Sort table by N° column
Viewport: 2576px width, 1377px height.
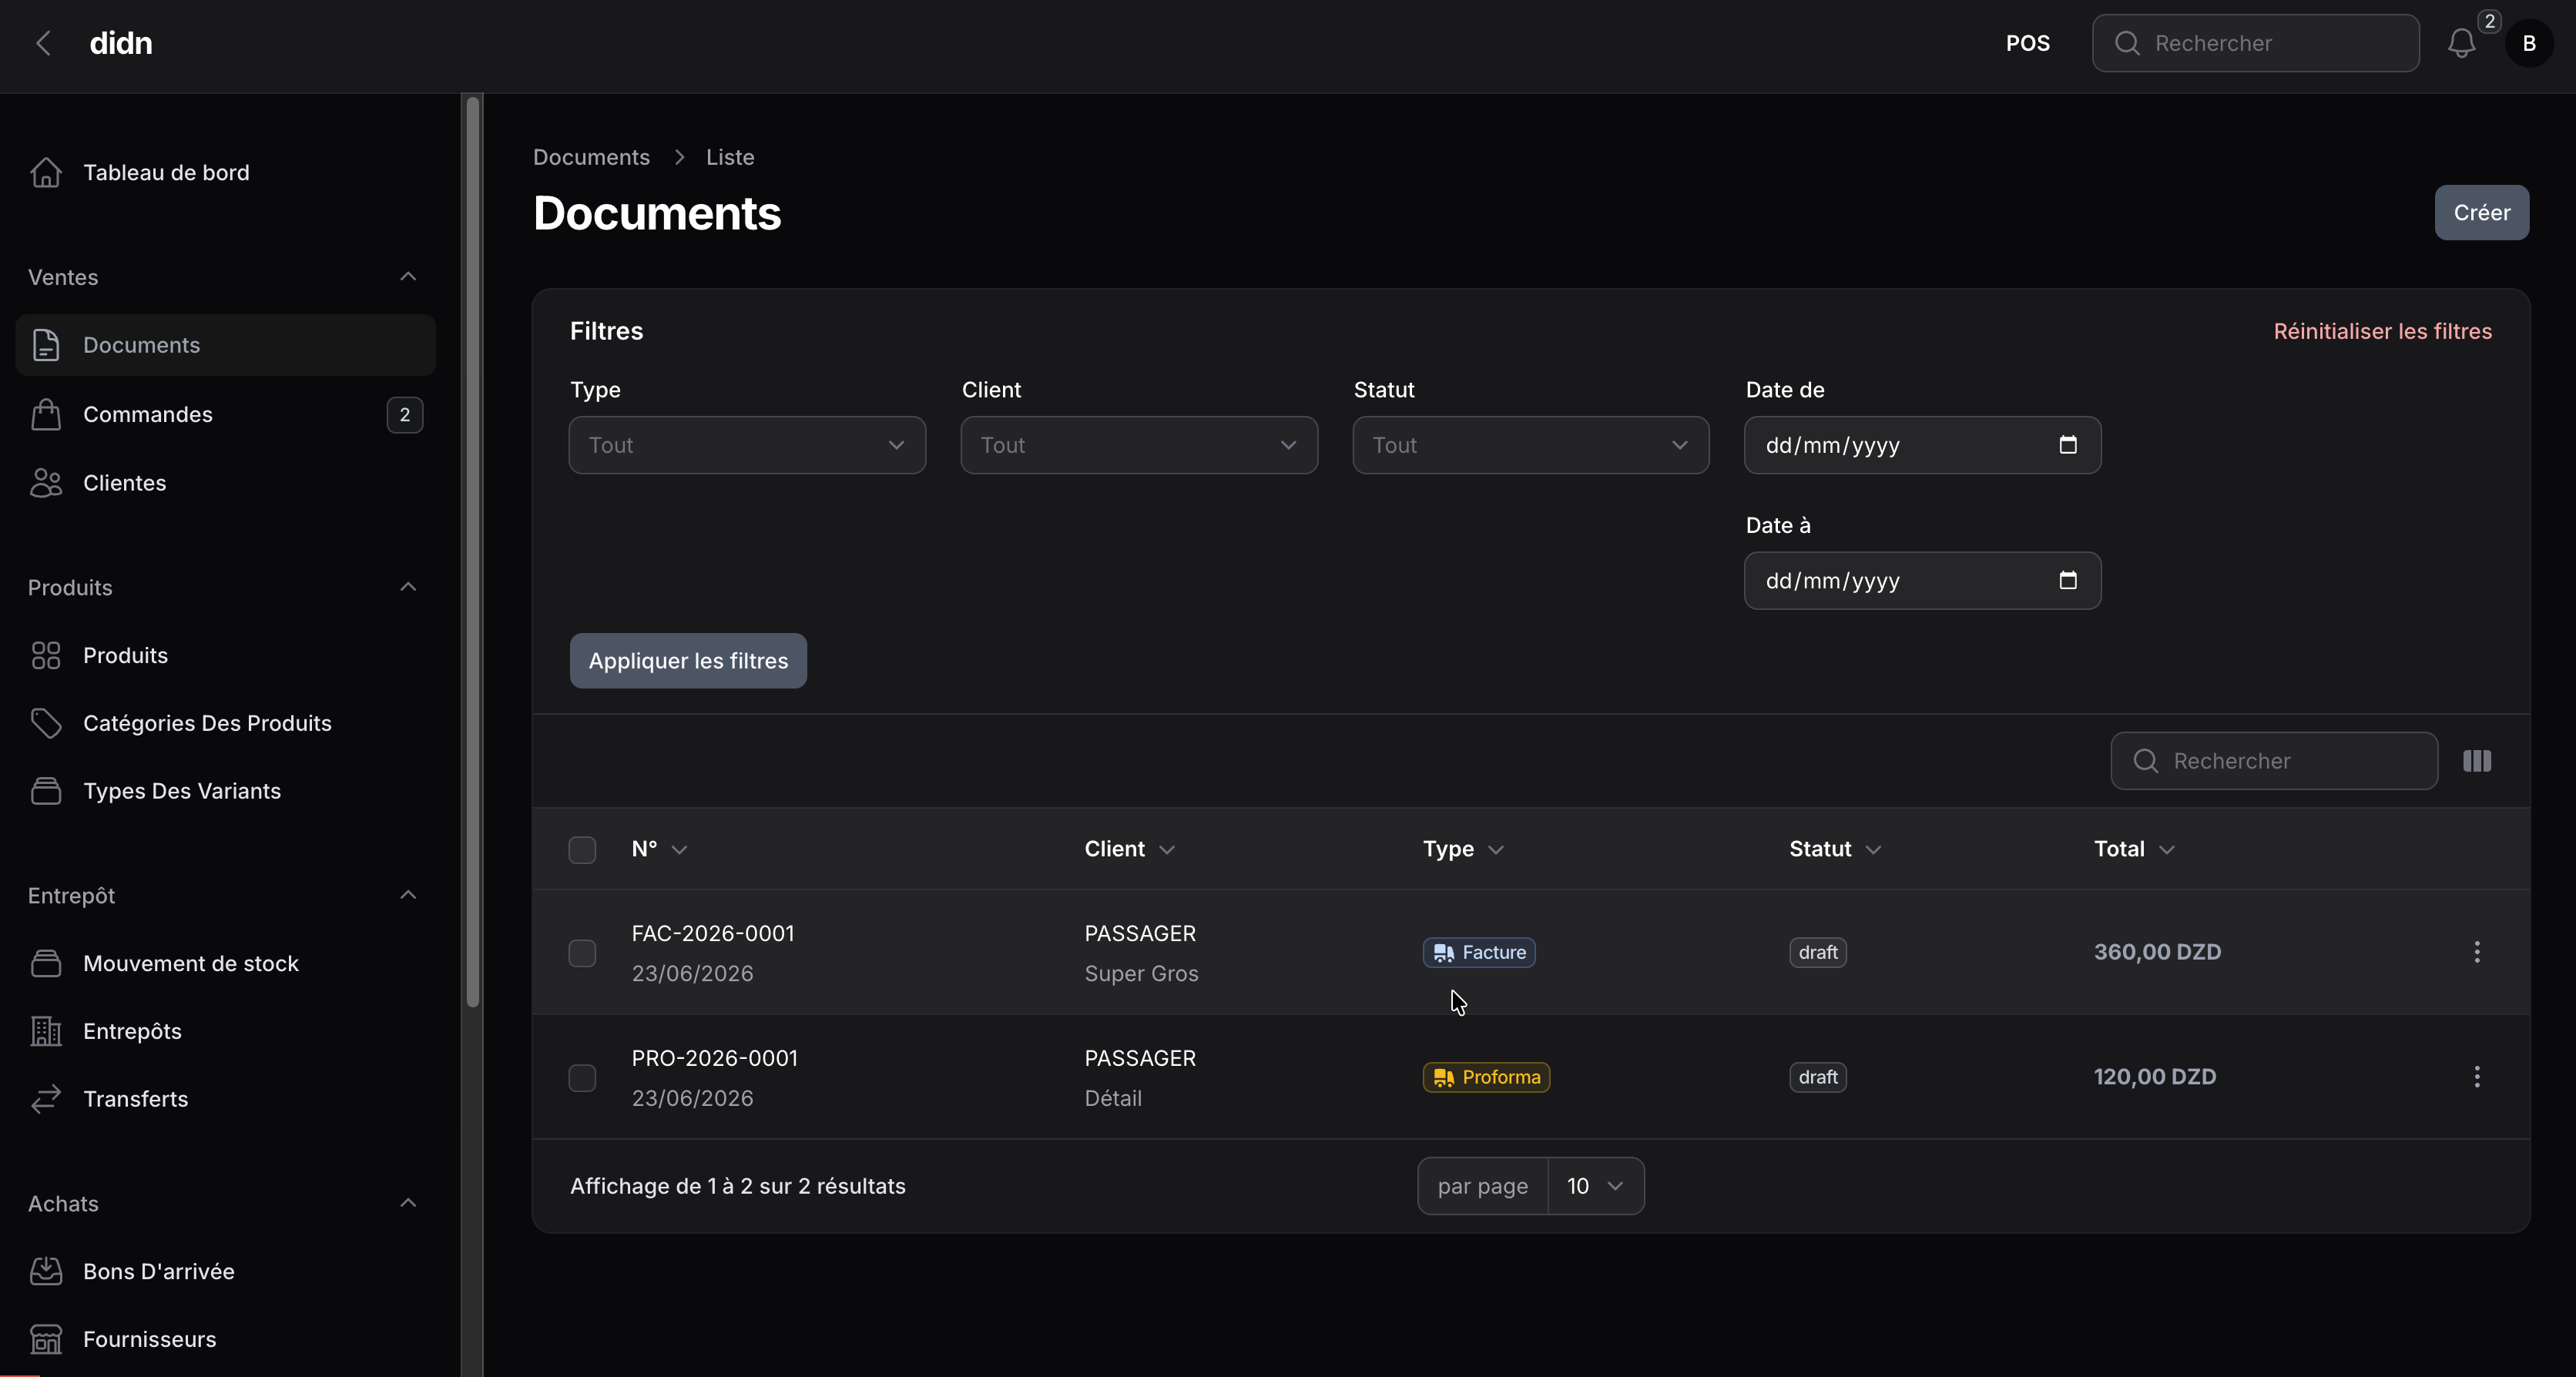coord(659,849)
